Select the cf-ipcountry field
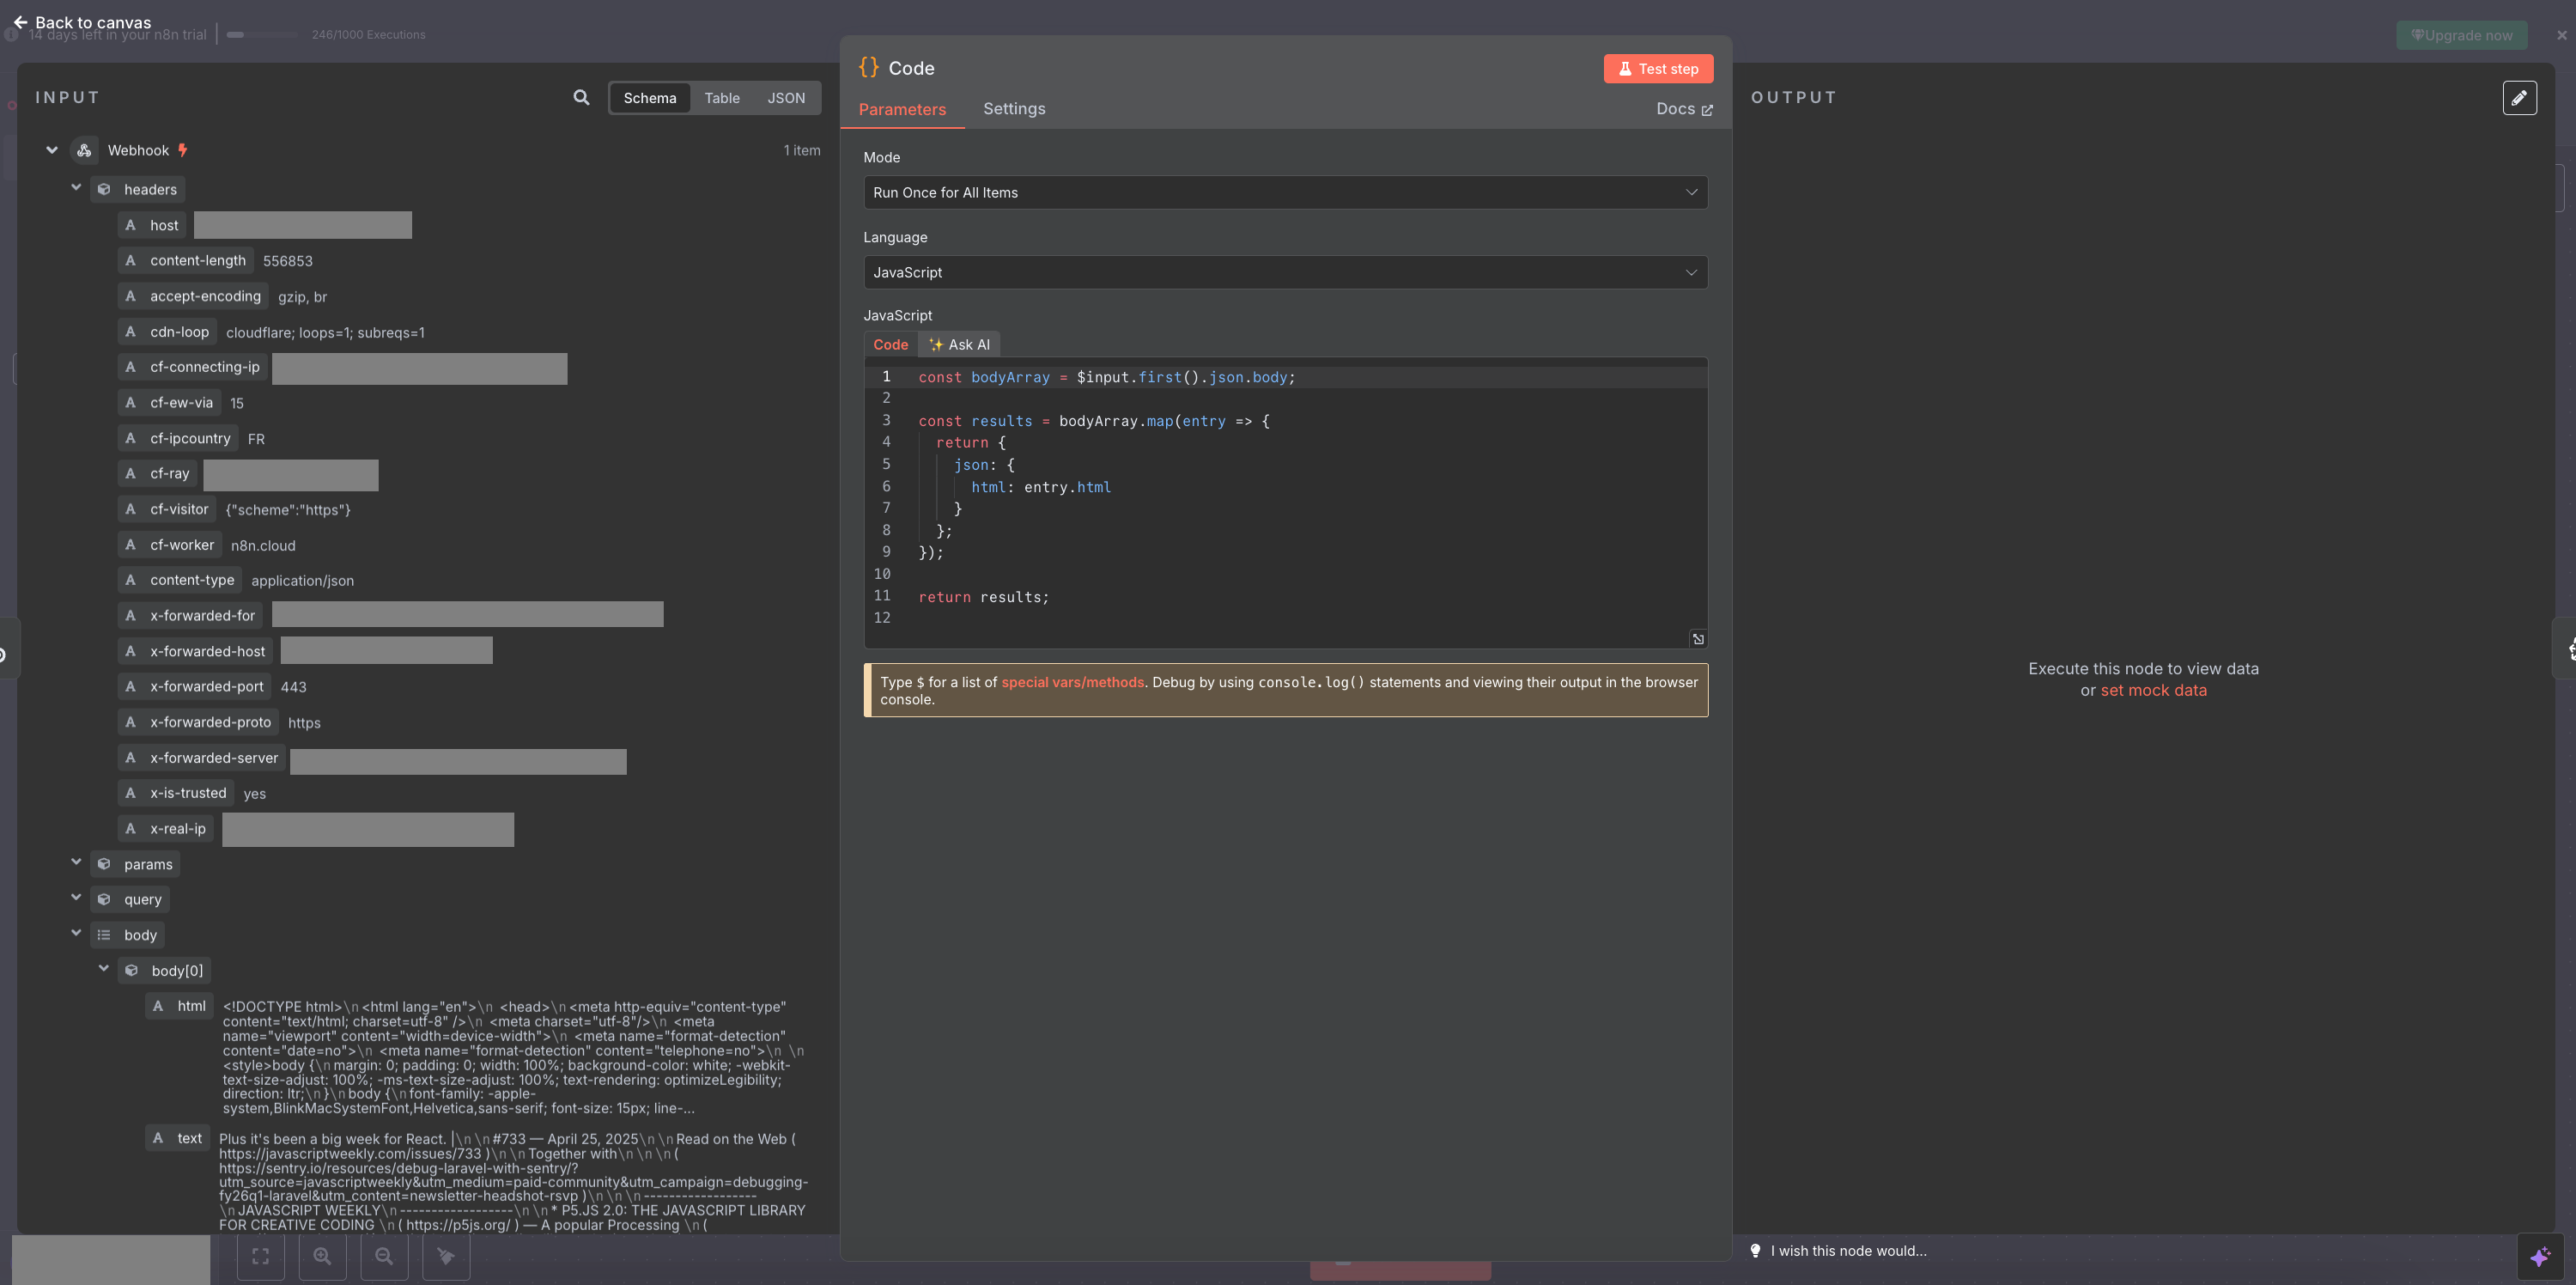This screenshot has width=2576, height=1285. click(178, 438)
